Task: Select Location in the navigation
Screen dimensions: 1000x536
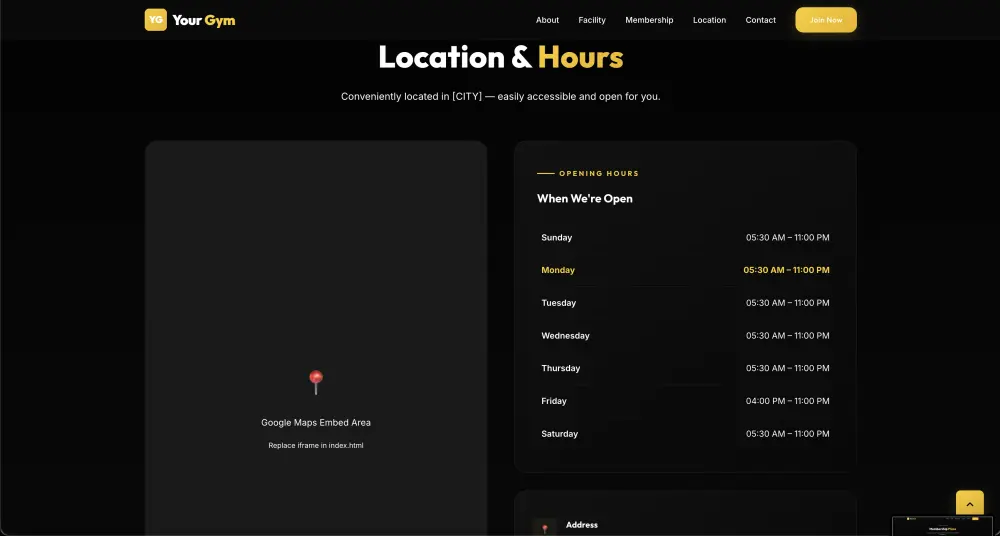Action: tap(709, 20)
